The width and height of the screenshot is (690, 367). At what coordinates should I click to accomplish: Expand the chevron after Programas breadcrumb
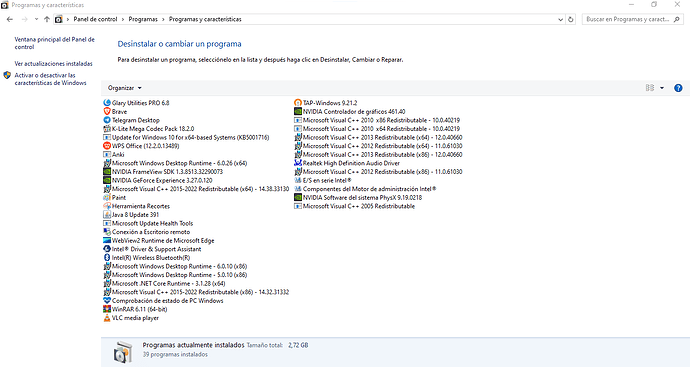[x=163, y=19]
